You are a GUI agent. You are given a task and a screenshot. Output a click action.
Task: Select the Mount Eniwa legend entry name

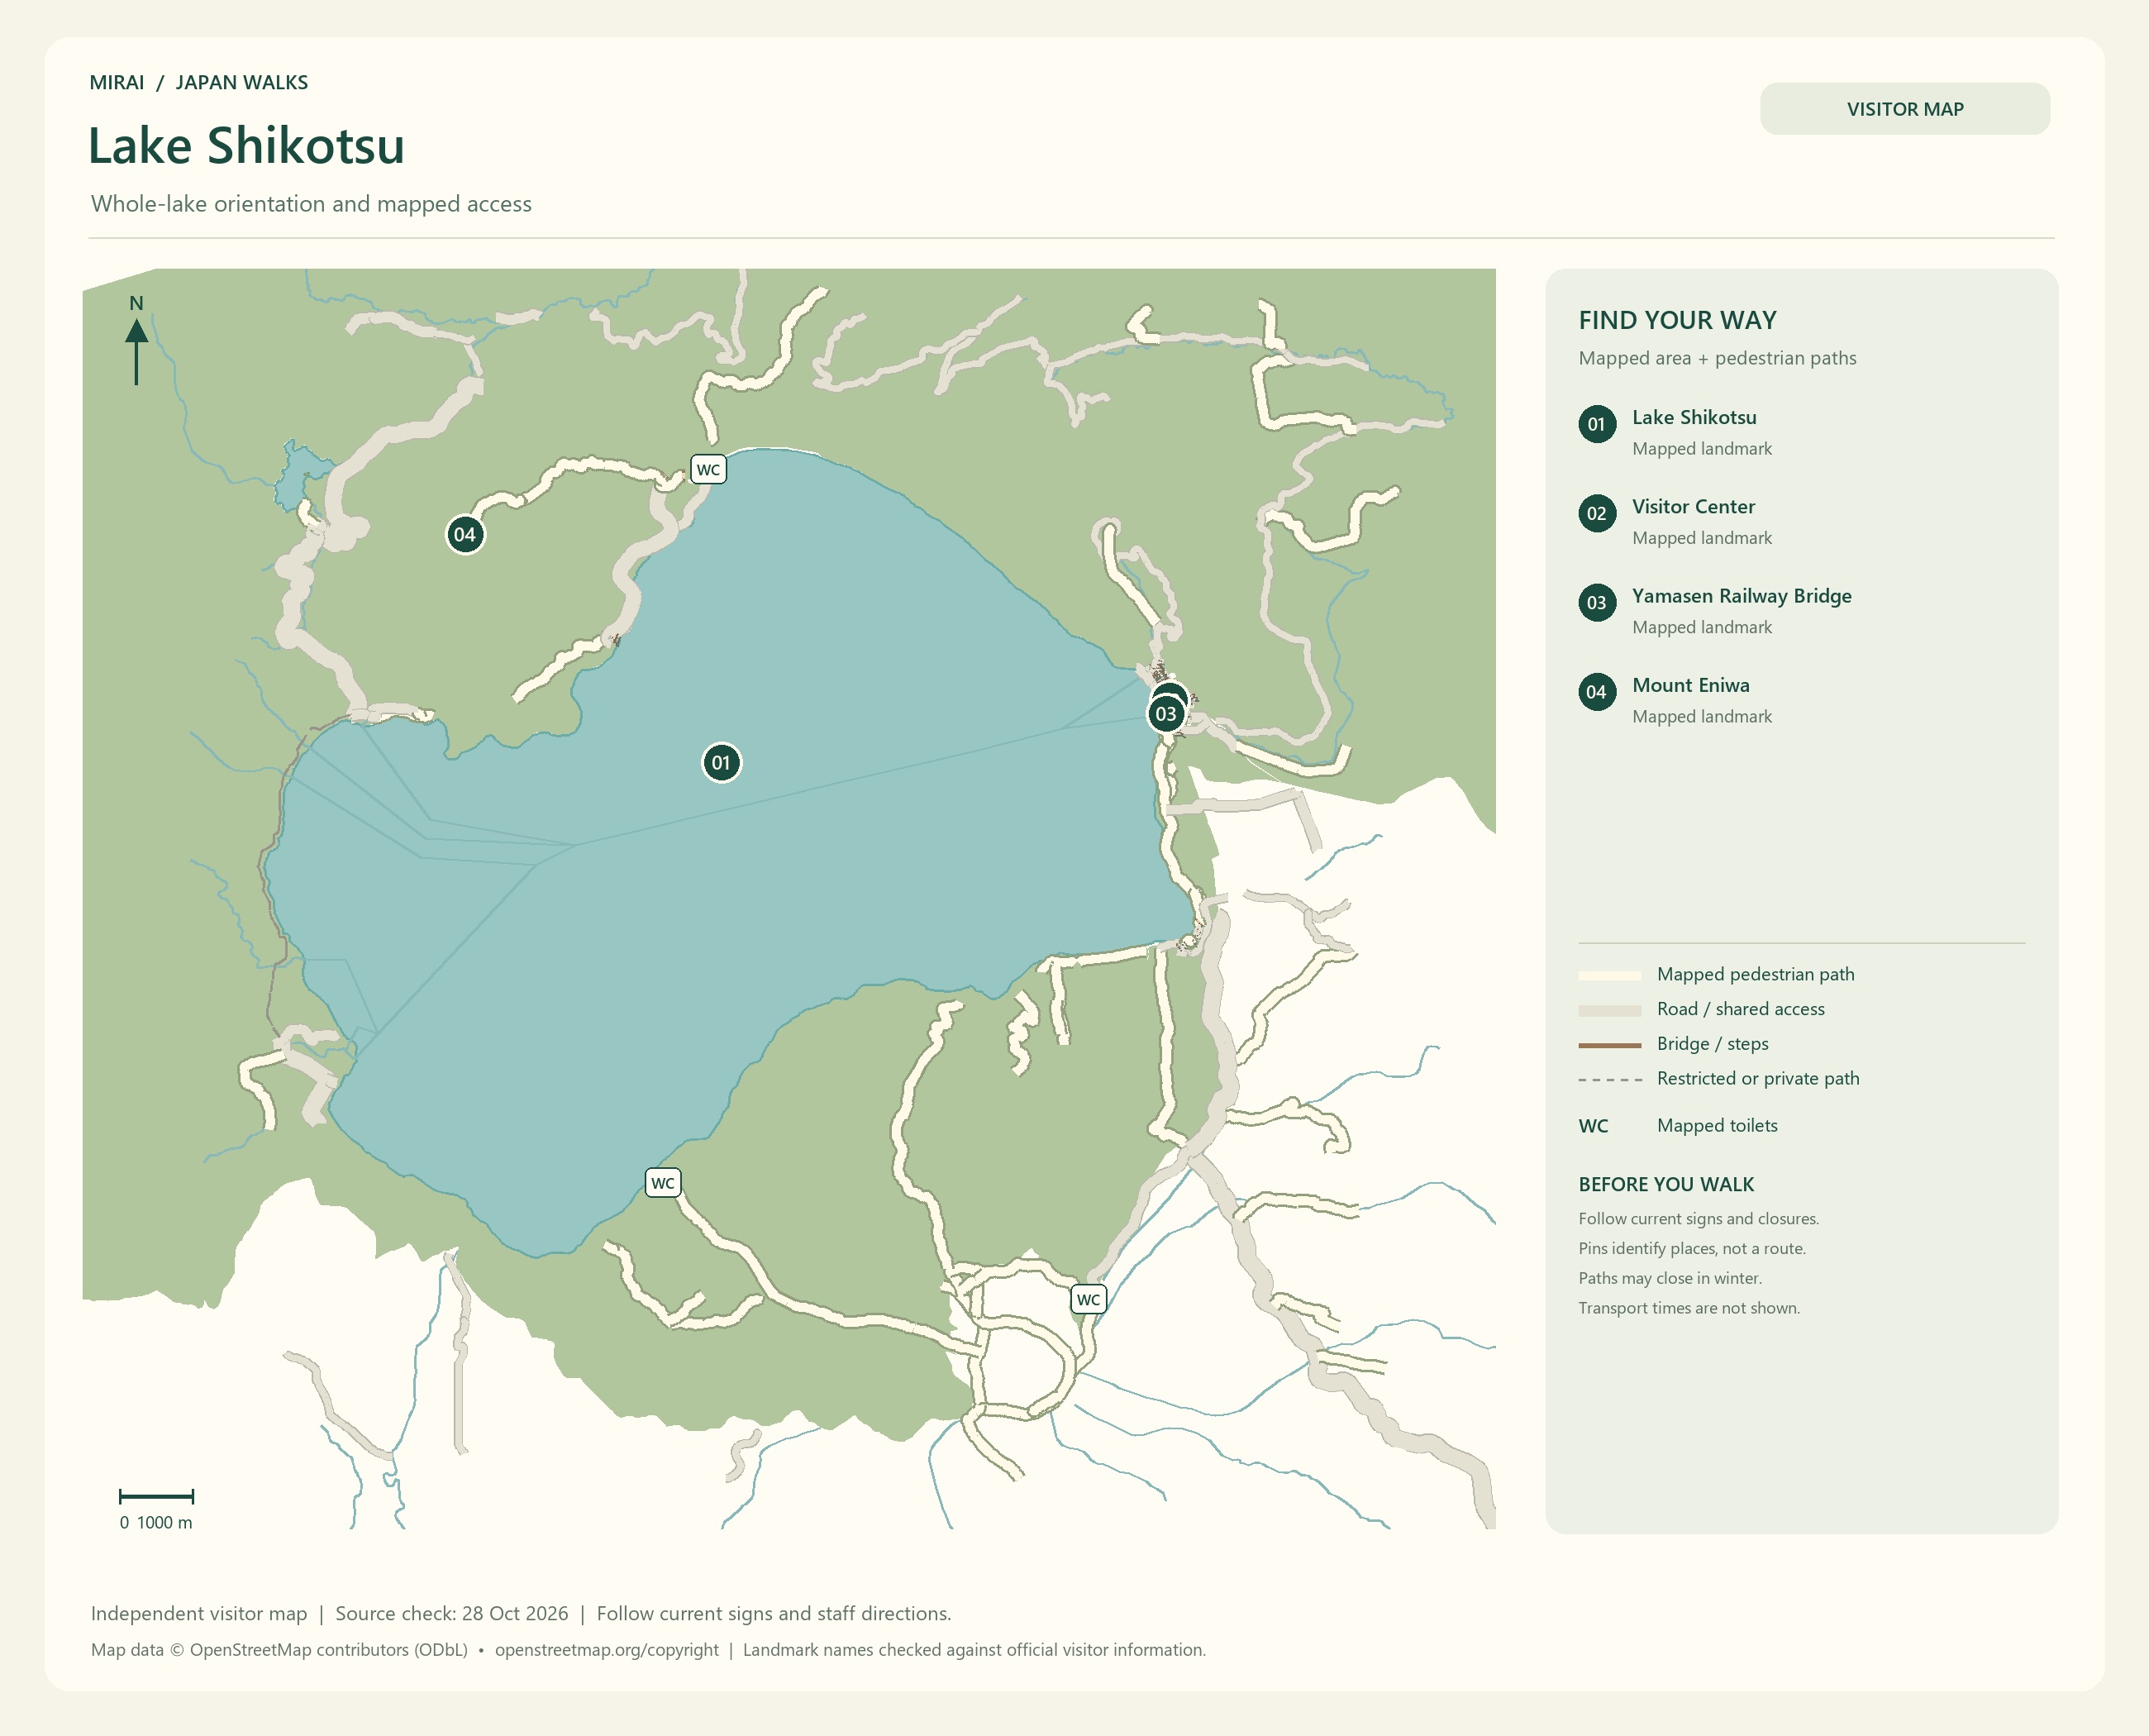(x=1690, y=685)
